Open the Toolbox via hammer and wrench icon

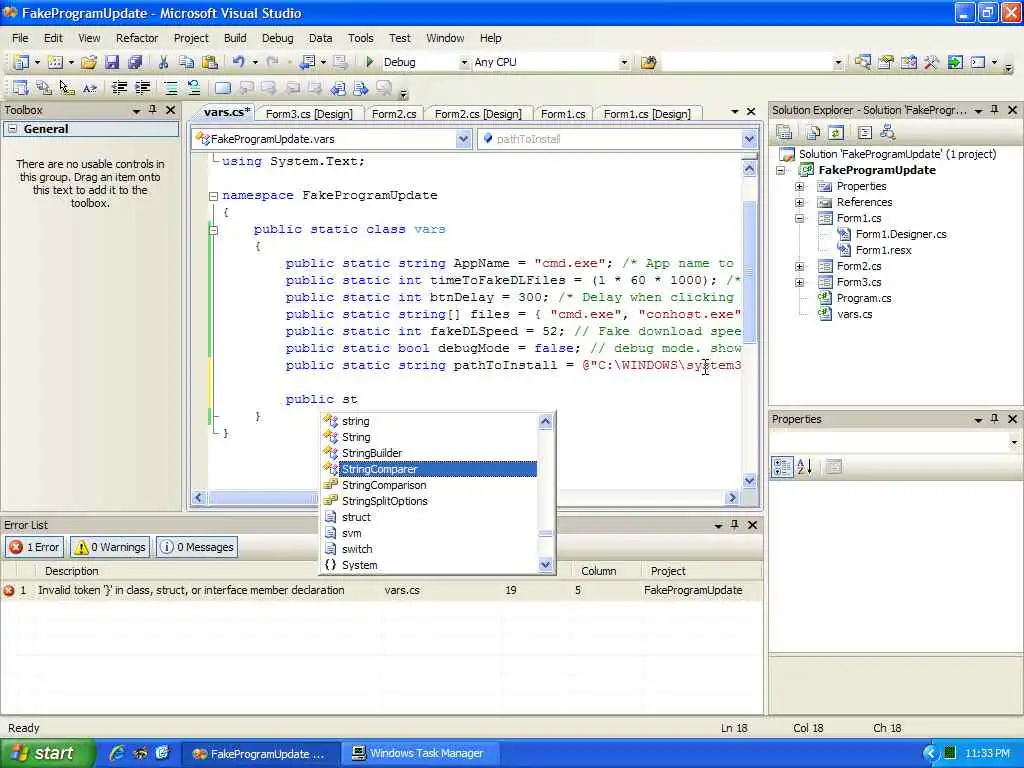pos(931,62)
